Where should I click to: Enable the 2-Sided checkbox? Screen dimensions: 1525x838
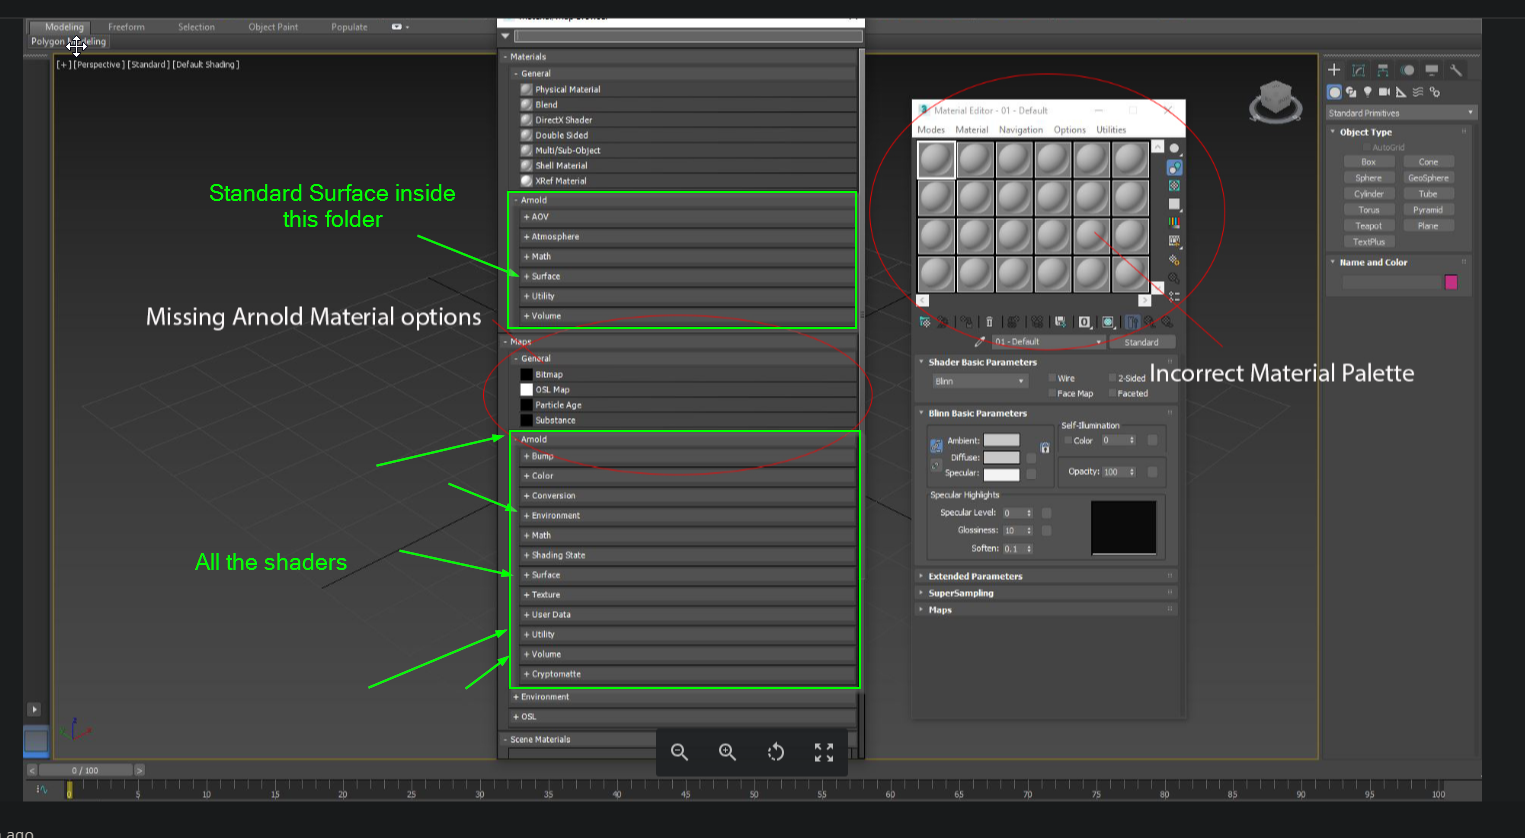point(1112,378)
